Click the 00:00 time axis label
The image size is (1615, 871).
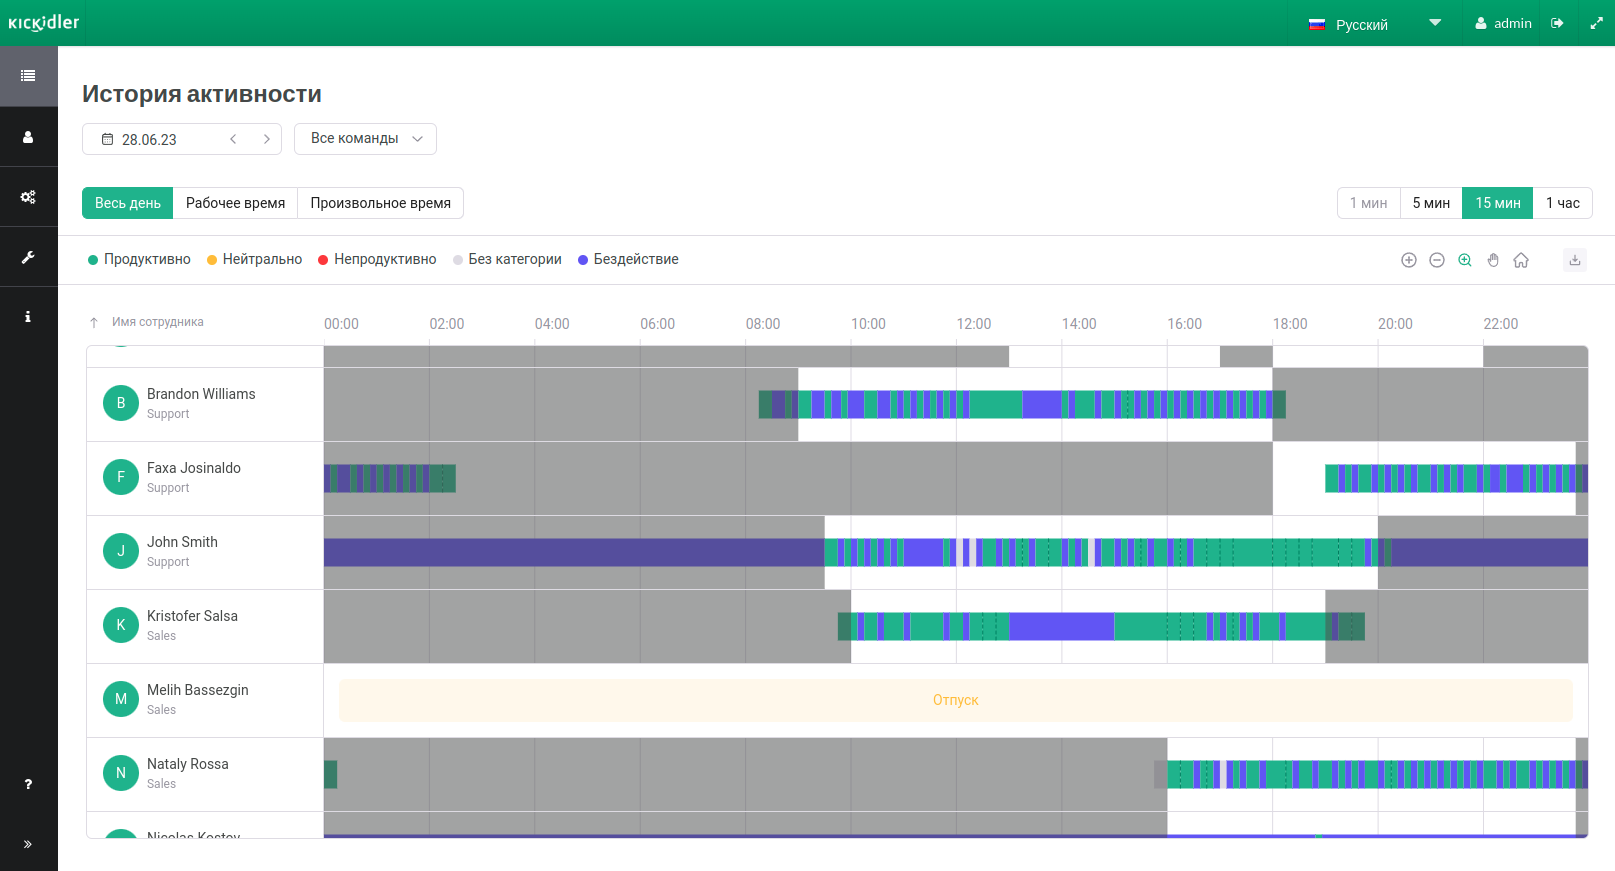click(x=341, y=324)
